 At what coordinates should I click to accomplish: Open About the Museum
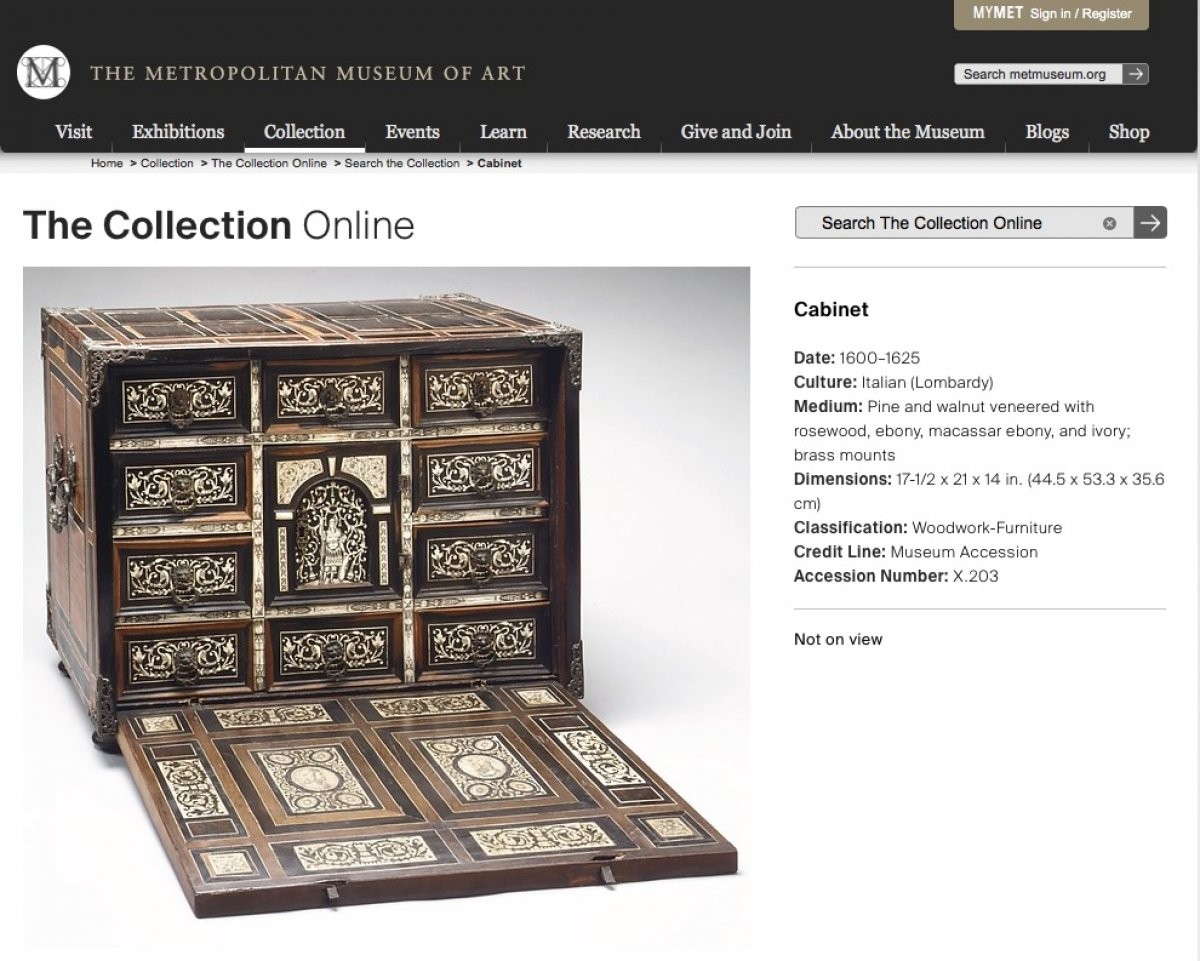click(908, 132)
